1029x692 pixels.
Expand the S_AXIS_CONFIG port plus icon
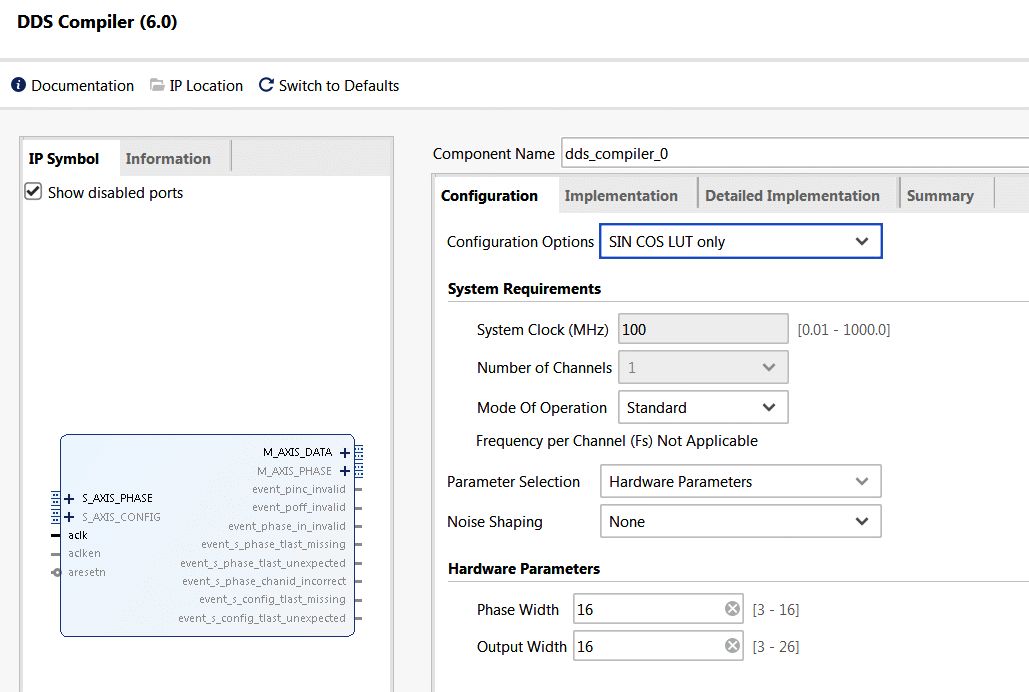[69, 517]
